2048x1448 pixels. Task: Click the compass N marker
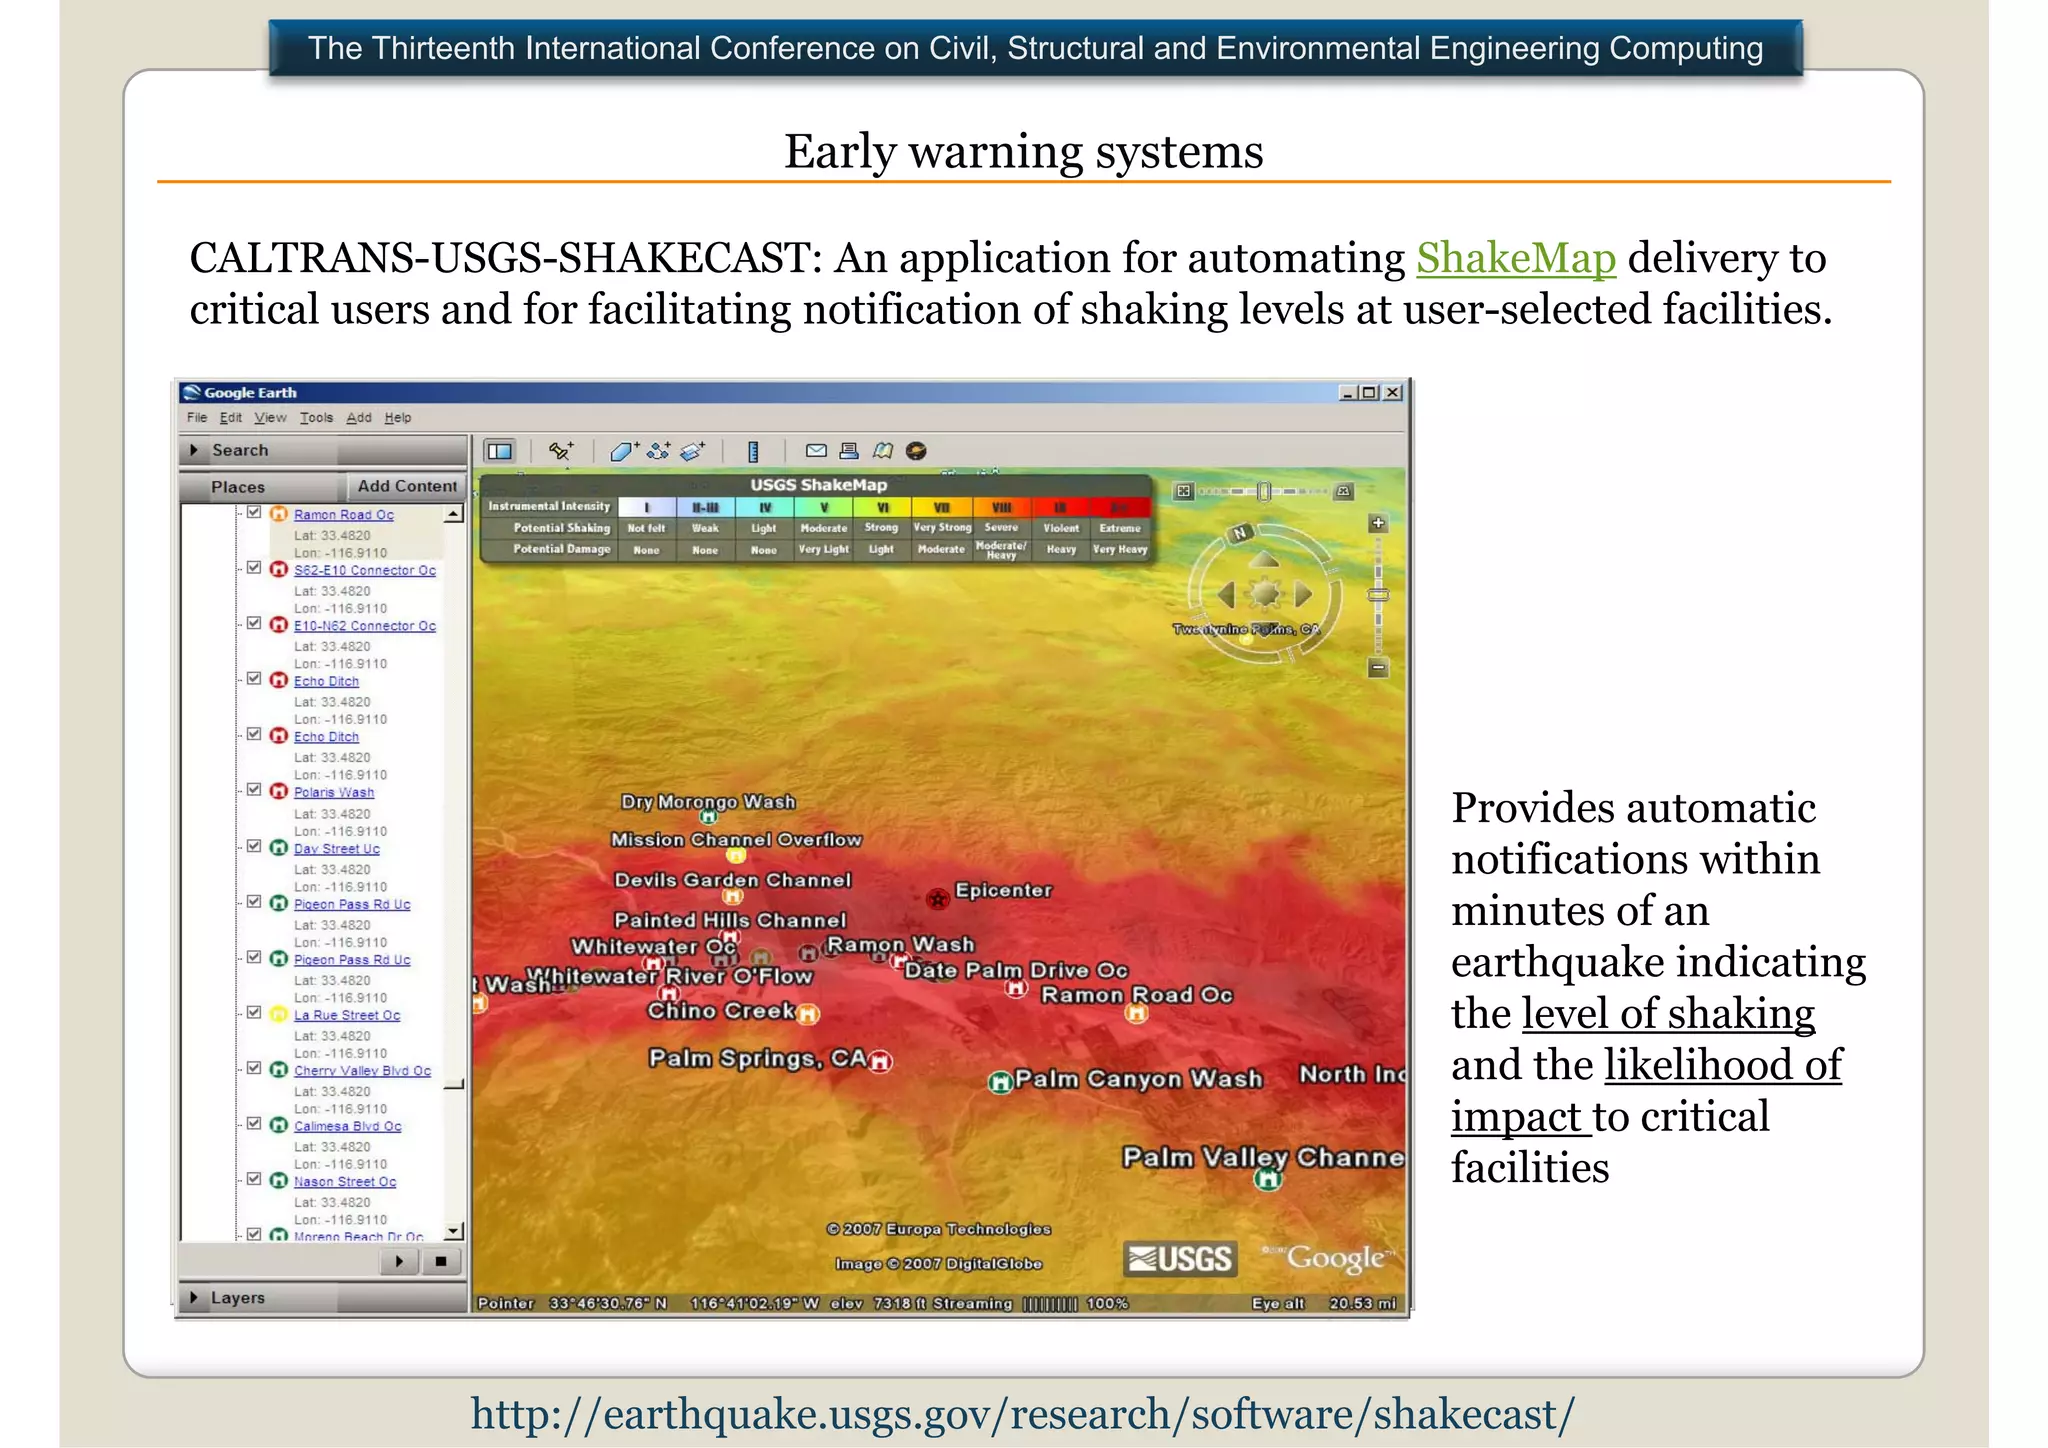1240,533
